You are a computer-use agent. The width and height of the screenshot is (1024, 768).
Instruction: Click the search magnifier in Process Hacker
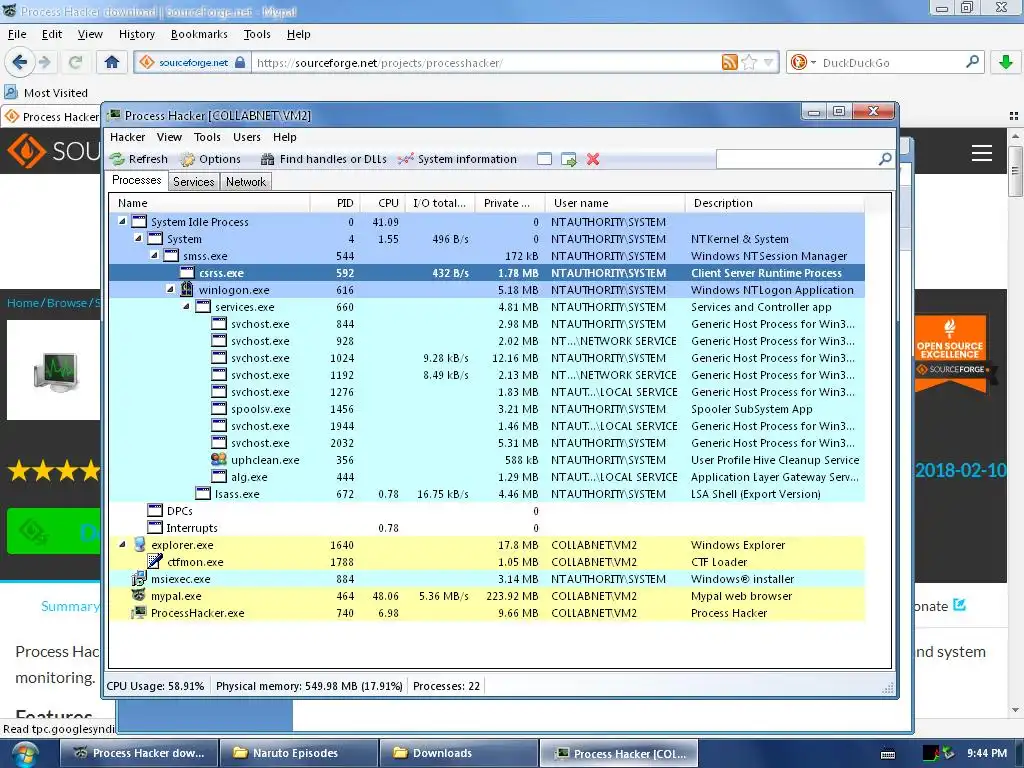click(885, 159)
